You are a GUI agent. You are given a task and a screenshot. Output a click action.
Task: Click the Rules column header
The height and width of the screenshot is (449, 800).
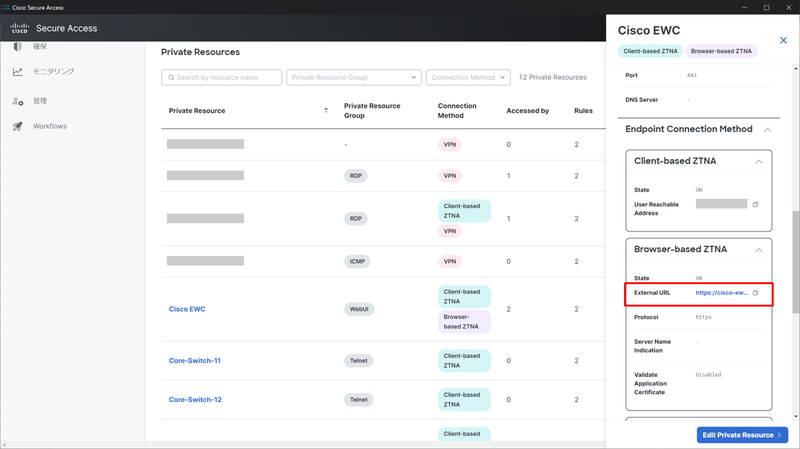tap(583, 111)
